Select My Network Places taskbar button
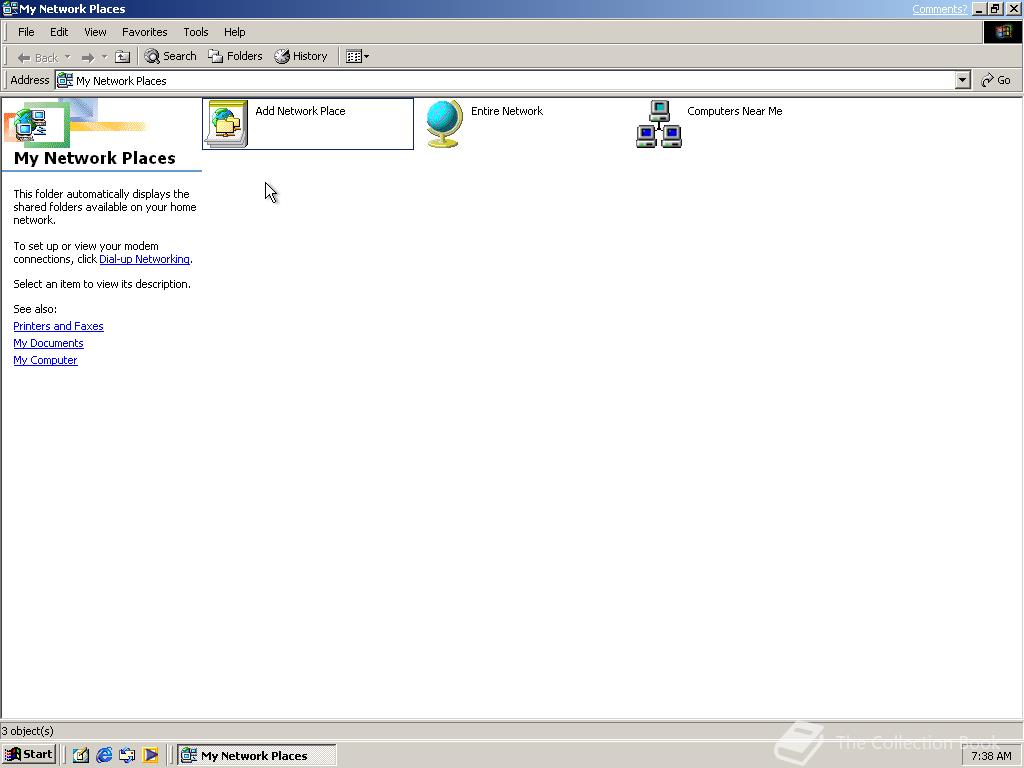 pyautogui.click(x=257, y=755)
